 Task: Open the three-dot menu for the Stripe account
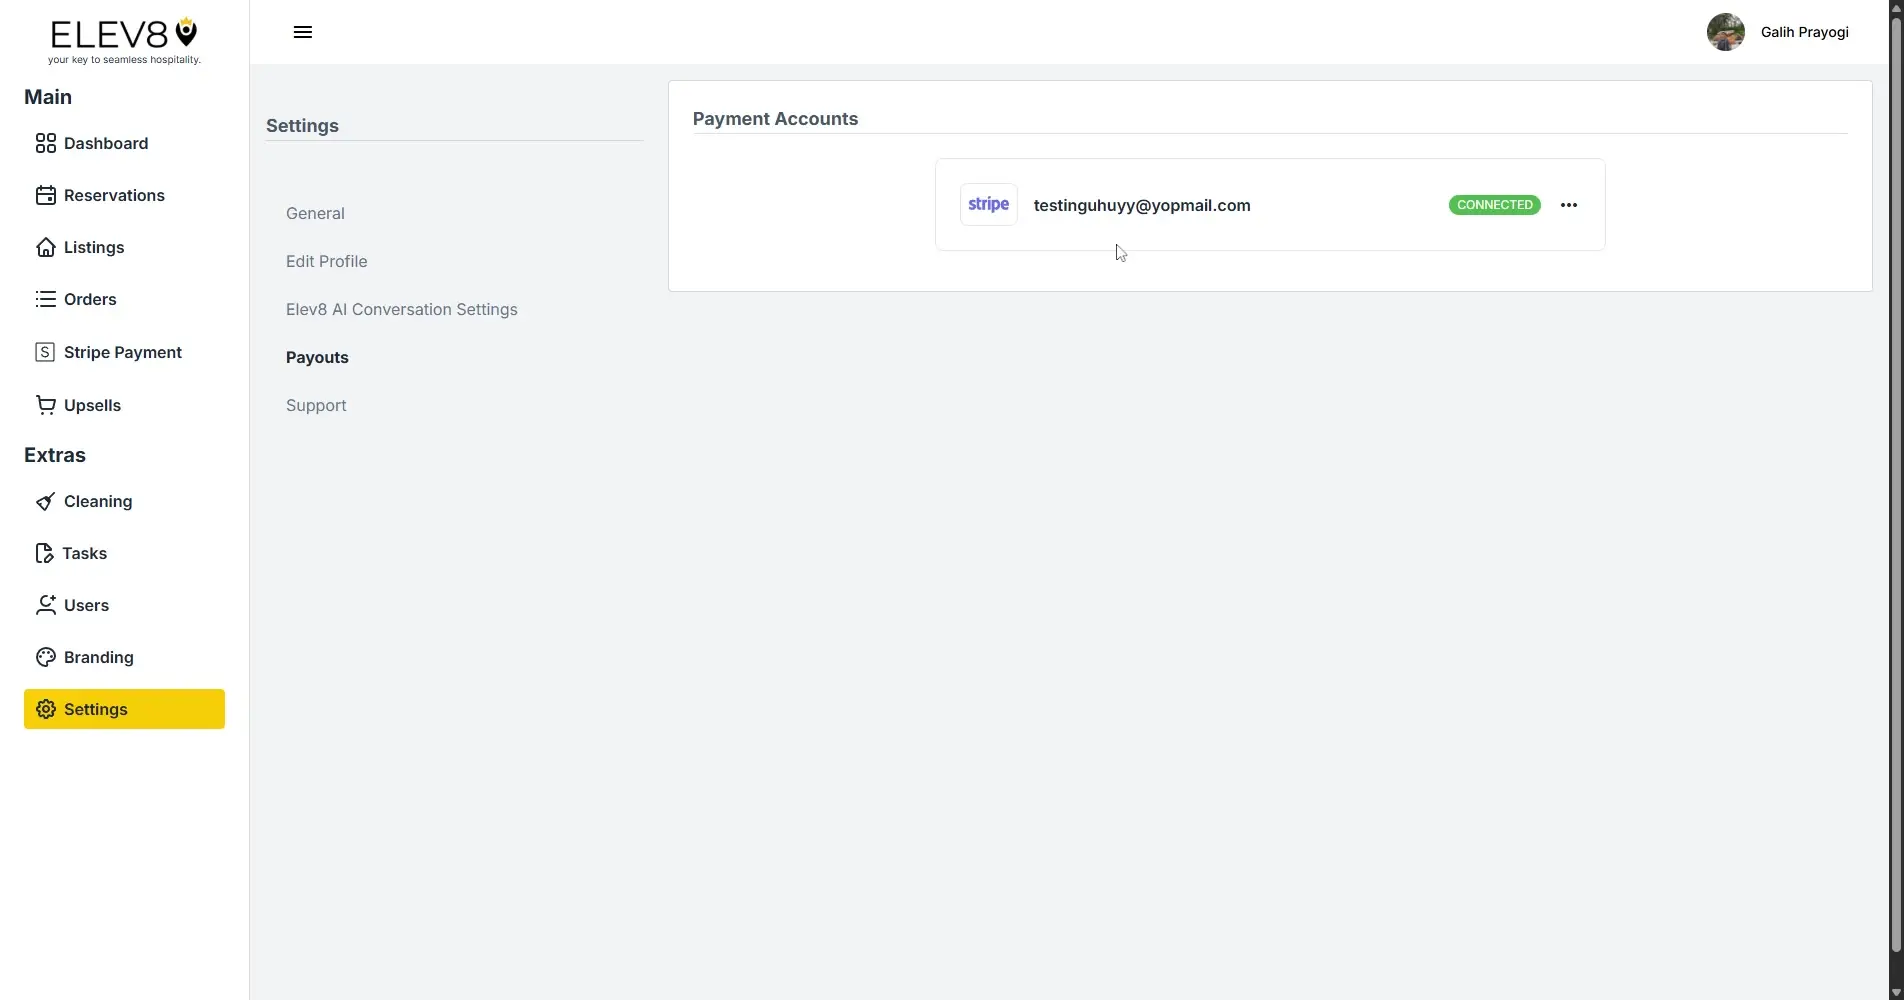tap(1567, 204)
